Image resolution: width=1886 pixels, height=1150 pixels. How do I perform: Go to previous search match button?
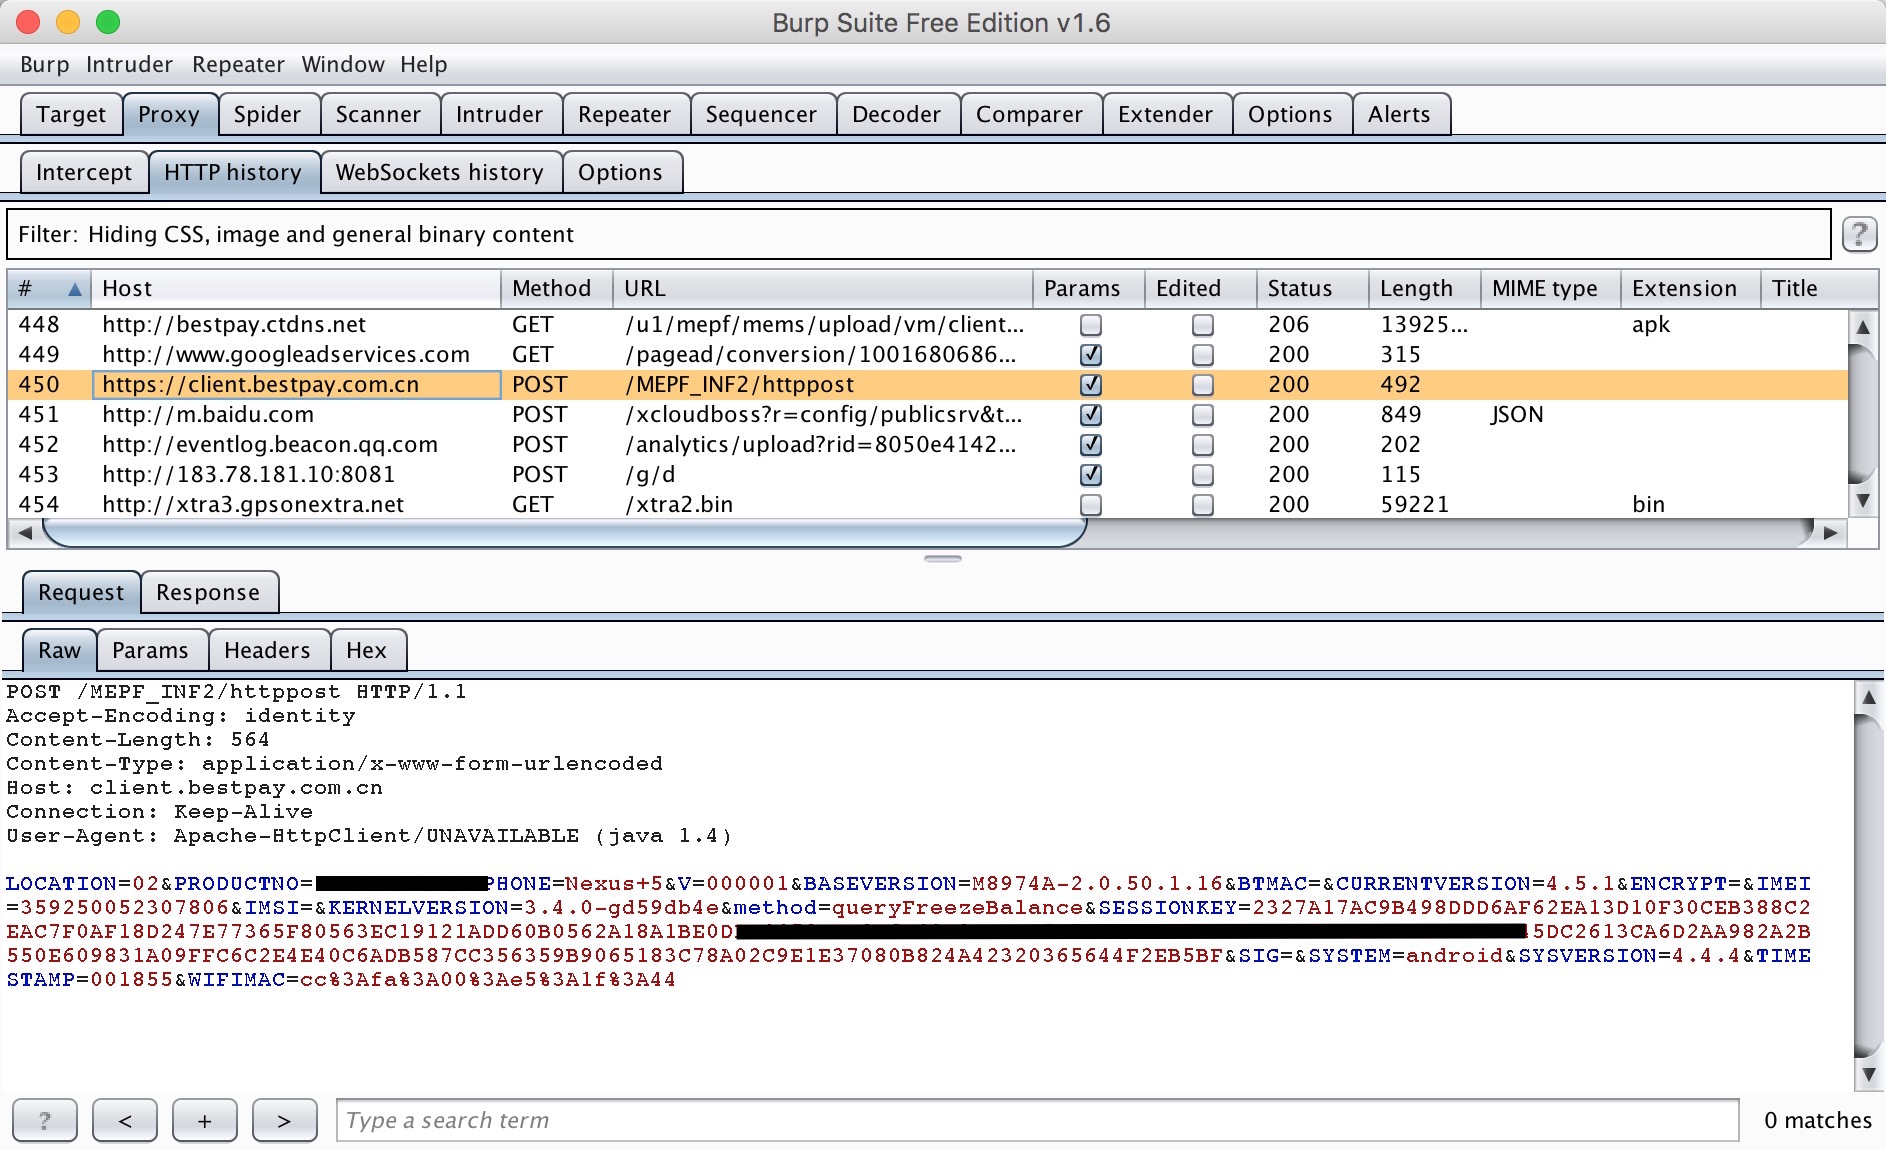[x=125, y=1120]
